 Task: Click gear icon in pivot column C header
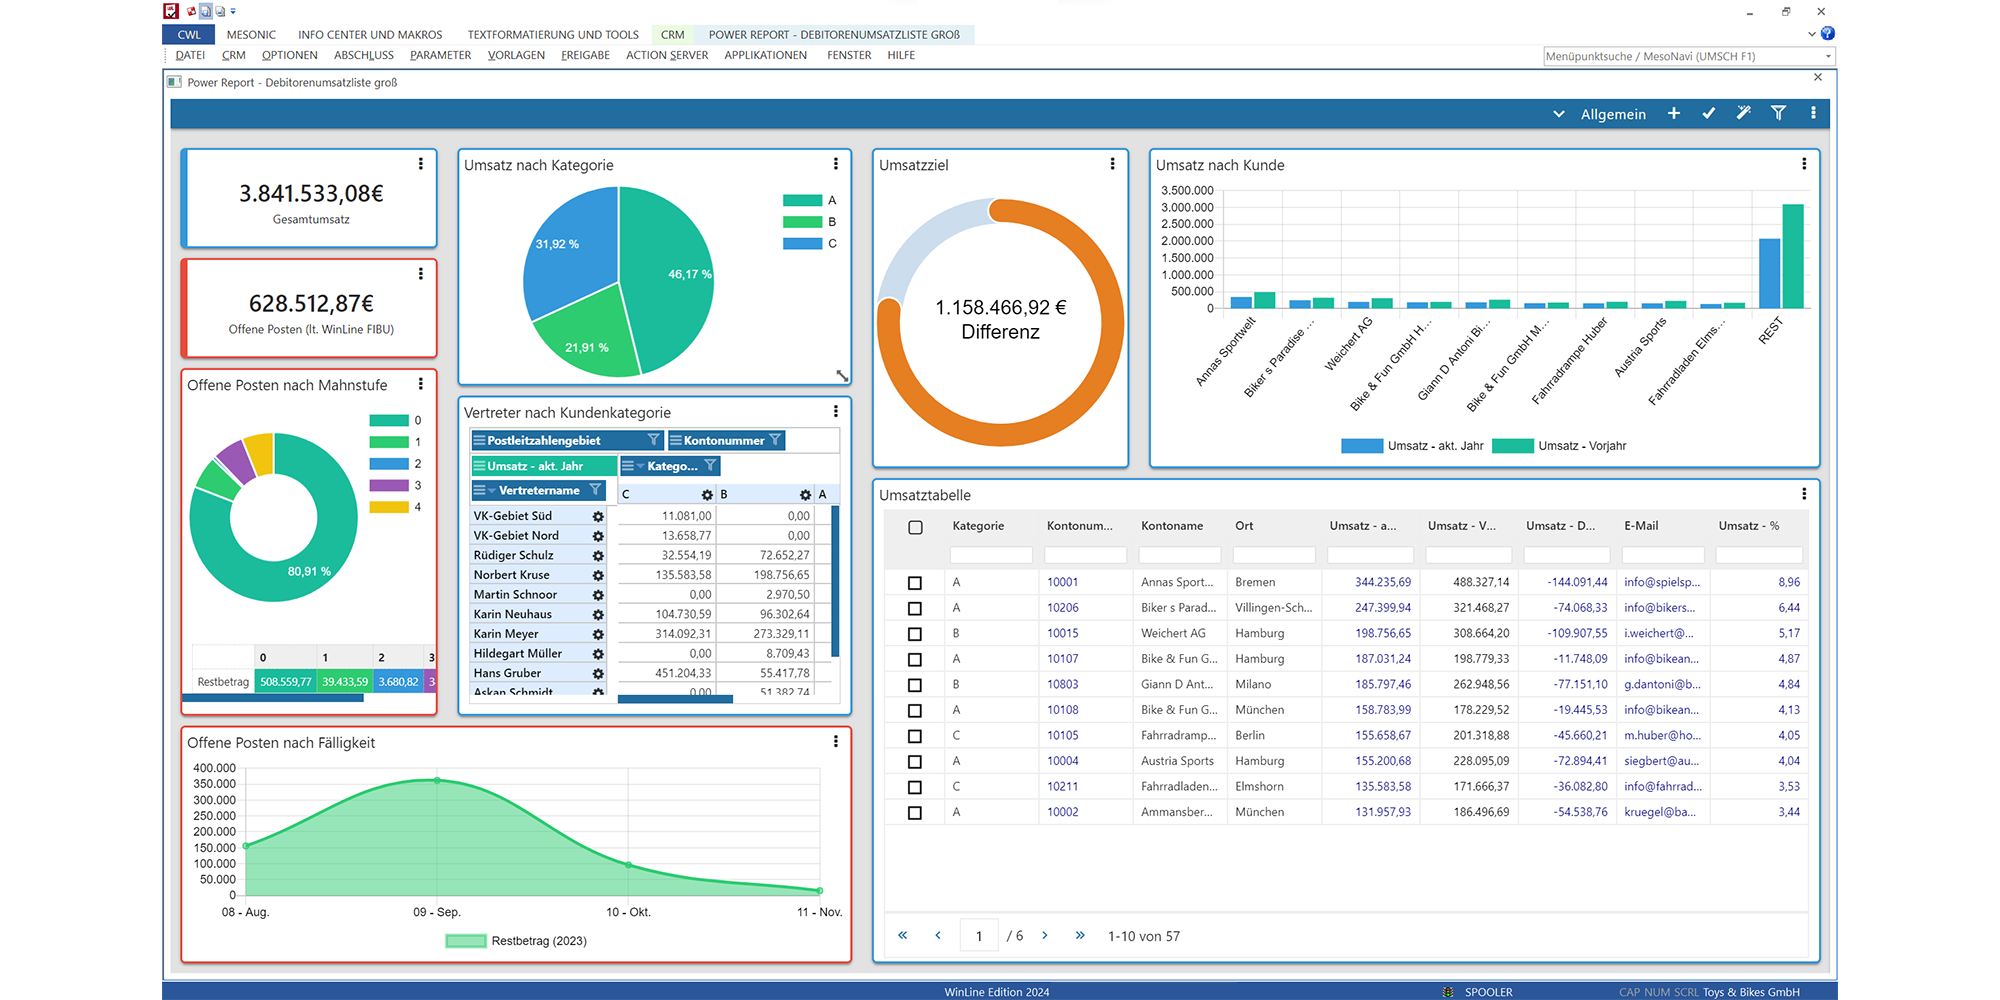(707, 495)
